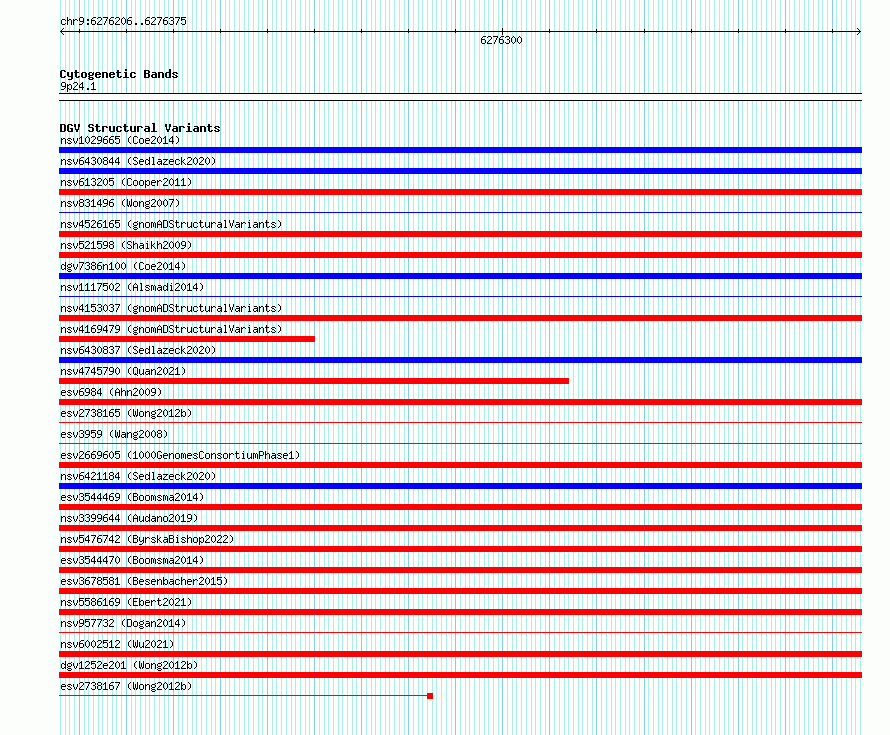The height and width of the screenshot is (735, 890).
Task: Open variant dgv1252e201 (Wong2012b)
Action: click(129, 665)
